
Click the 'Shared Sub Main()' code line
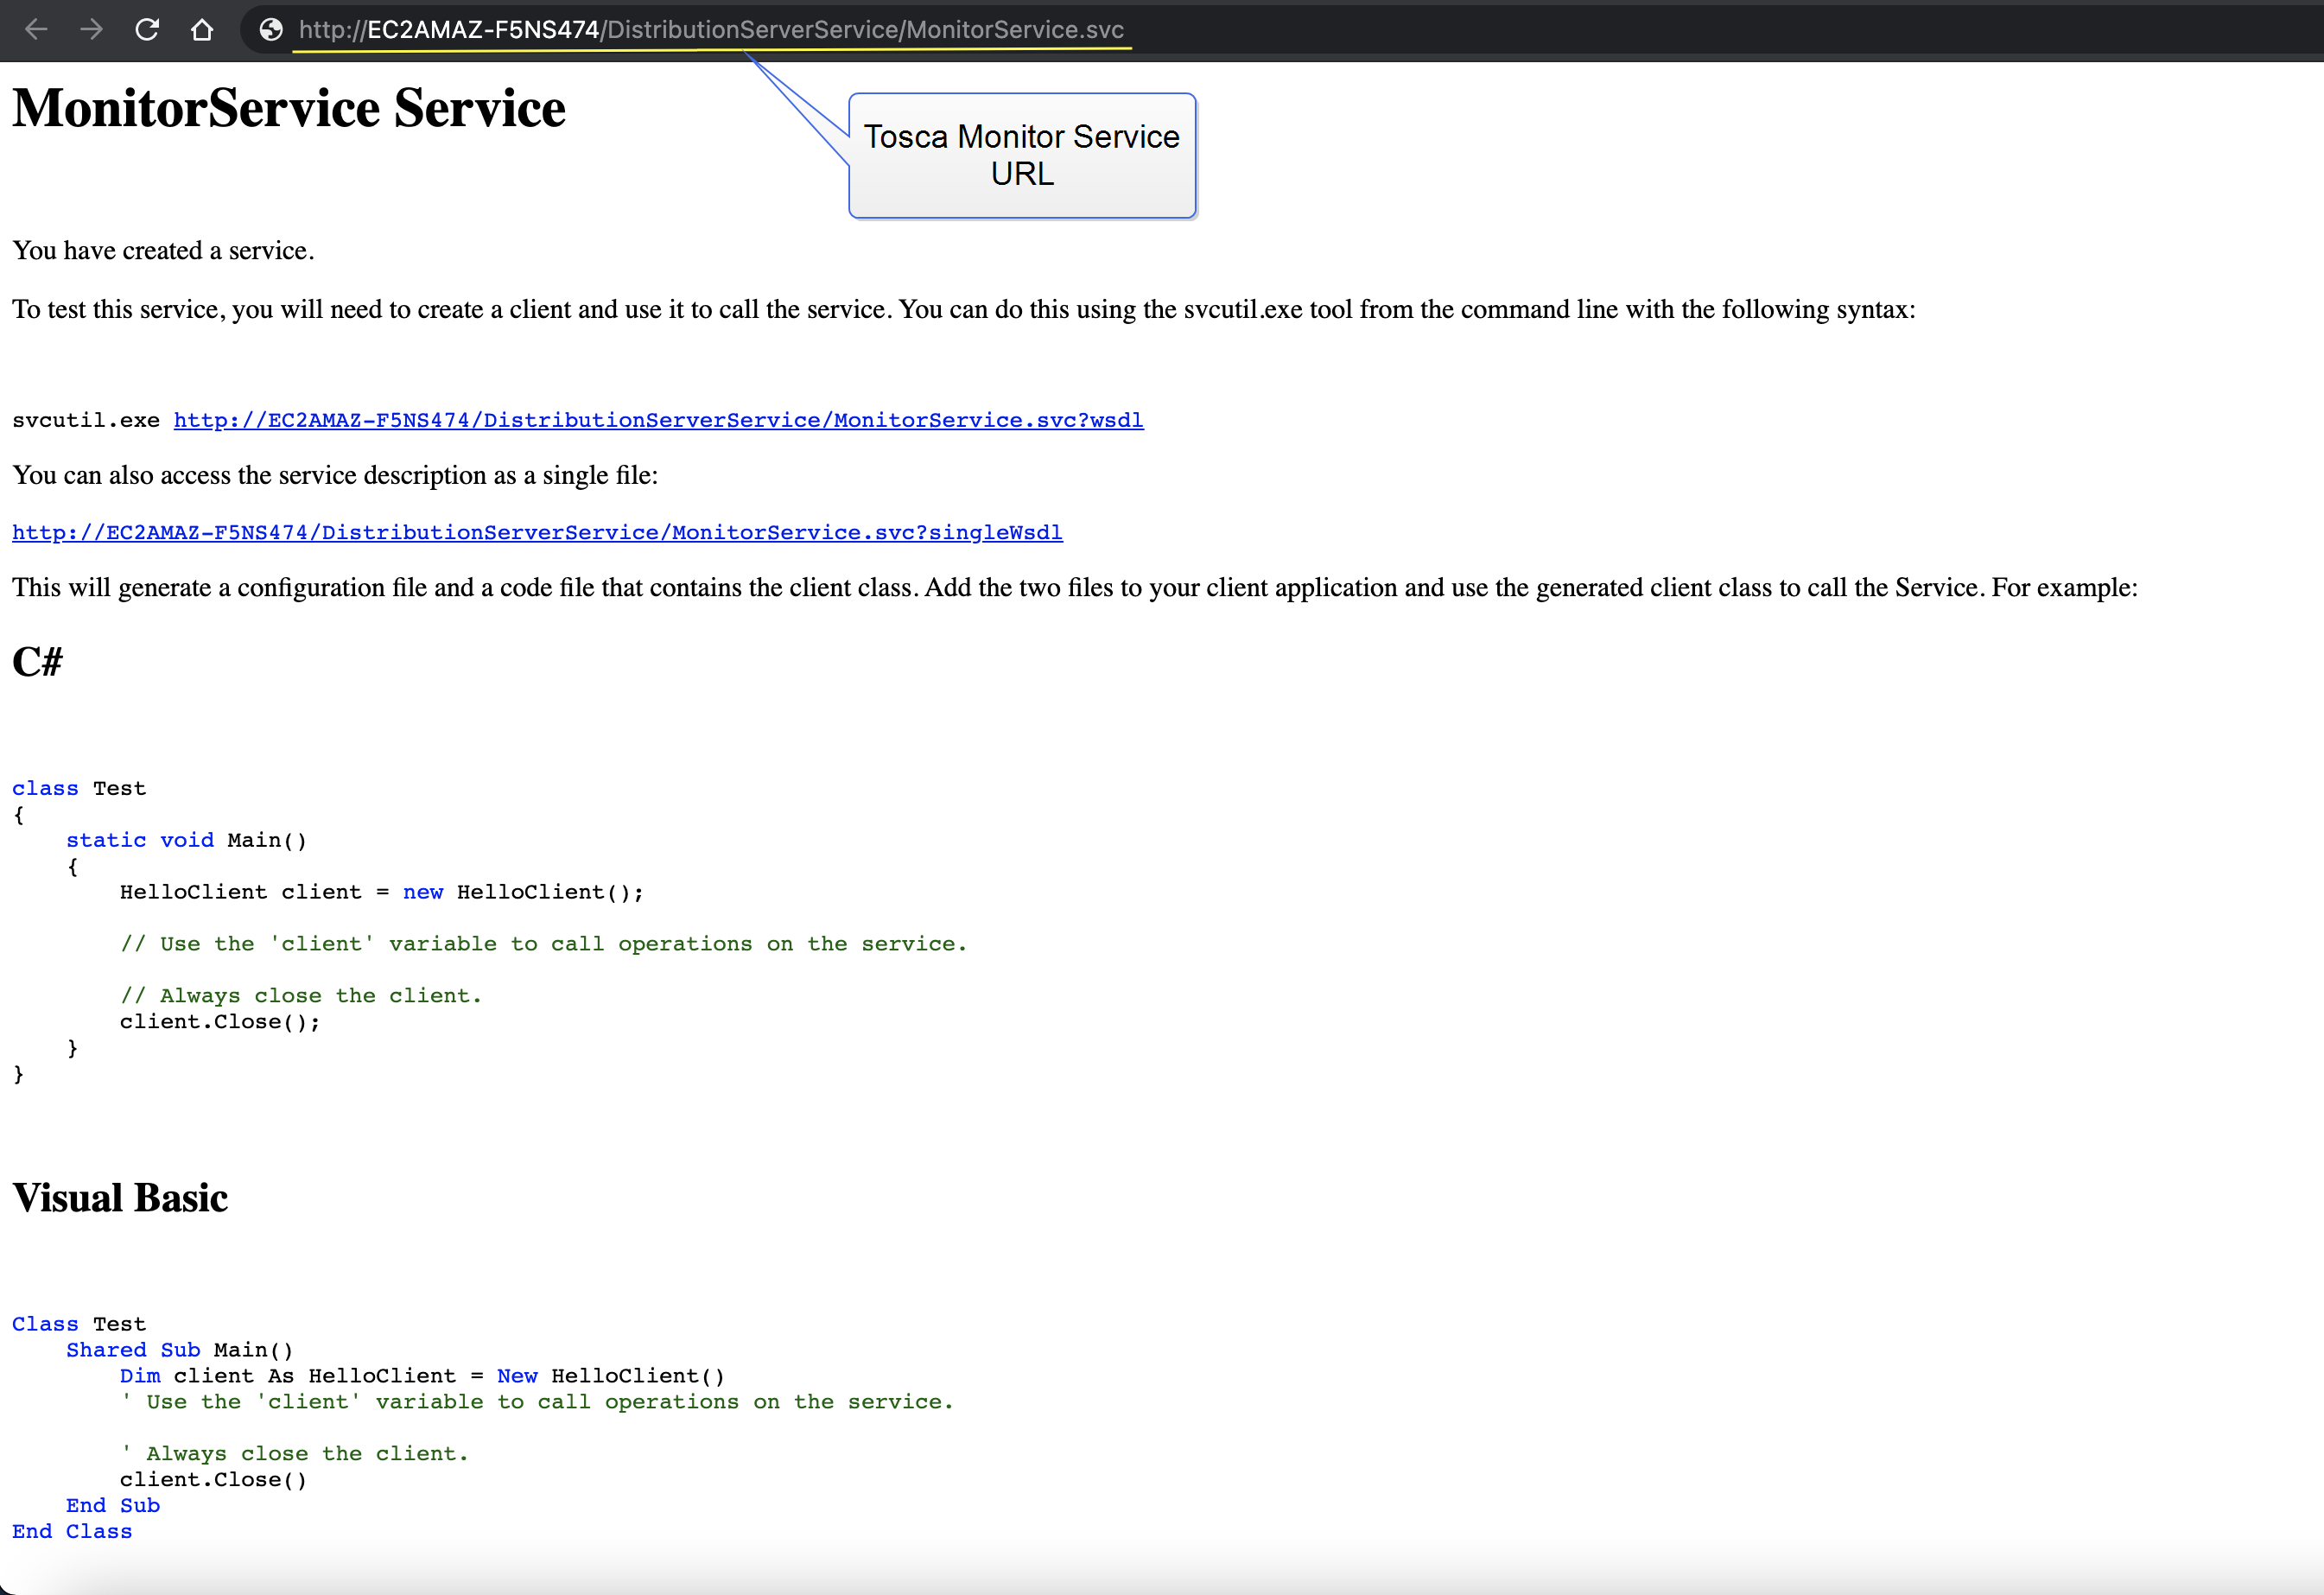[180, 1350]
